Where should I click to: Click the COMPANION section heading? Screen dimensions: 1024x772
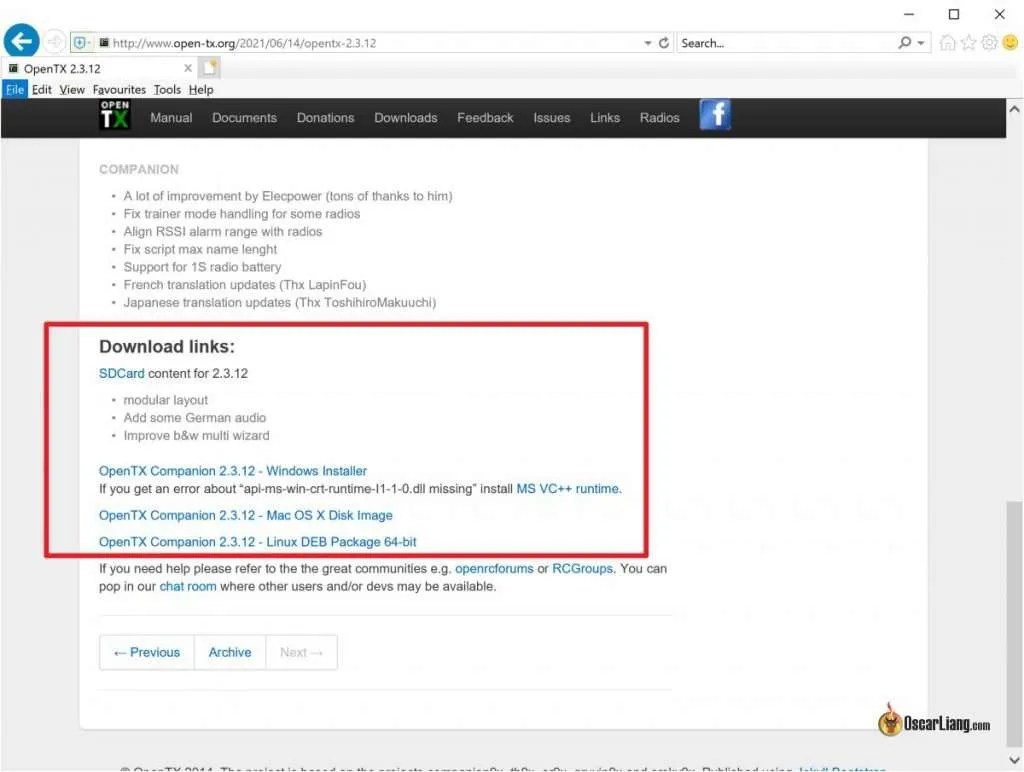point(139,170)
